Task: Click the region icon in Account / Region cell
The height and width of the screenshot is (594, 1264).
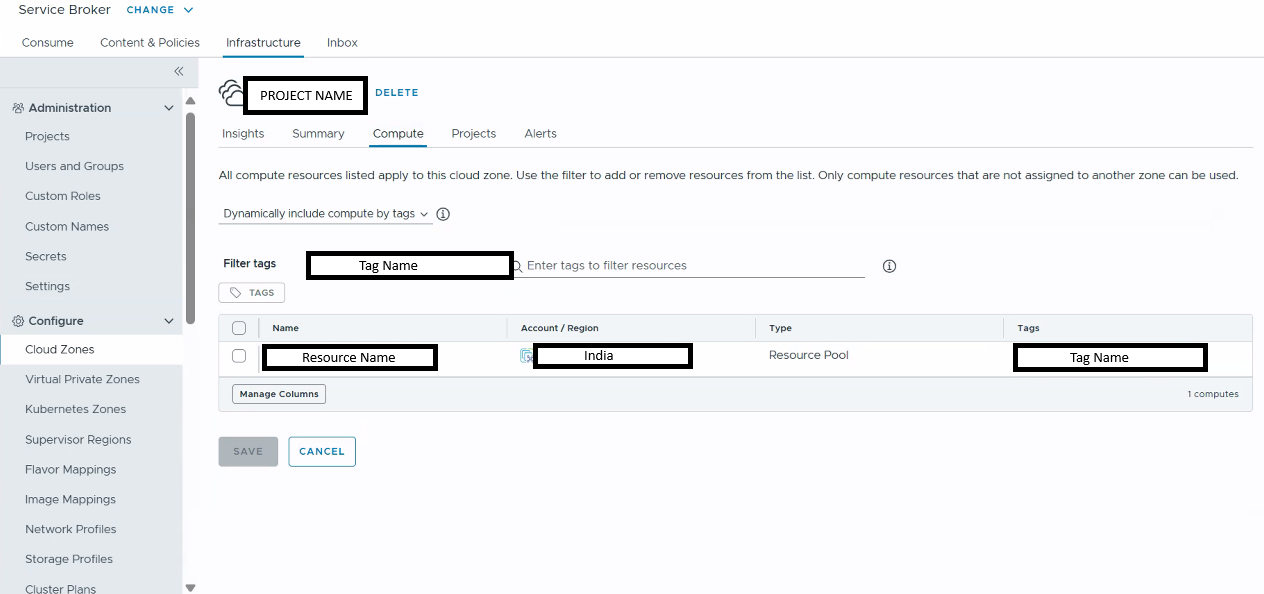Action: 526,356
